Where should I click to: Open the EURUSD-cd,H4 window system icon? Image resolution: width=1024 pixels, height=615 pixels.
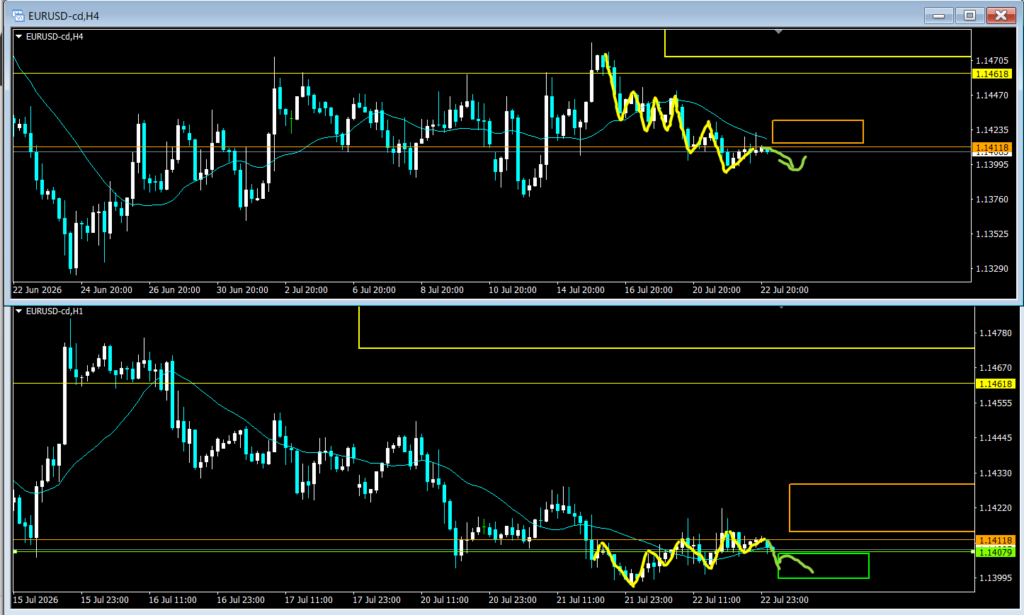pyautogui.click(x=18, y=15)
